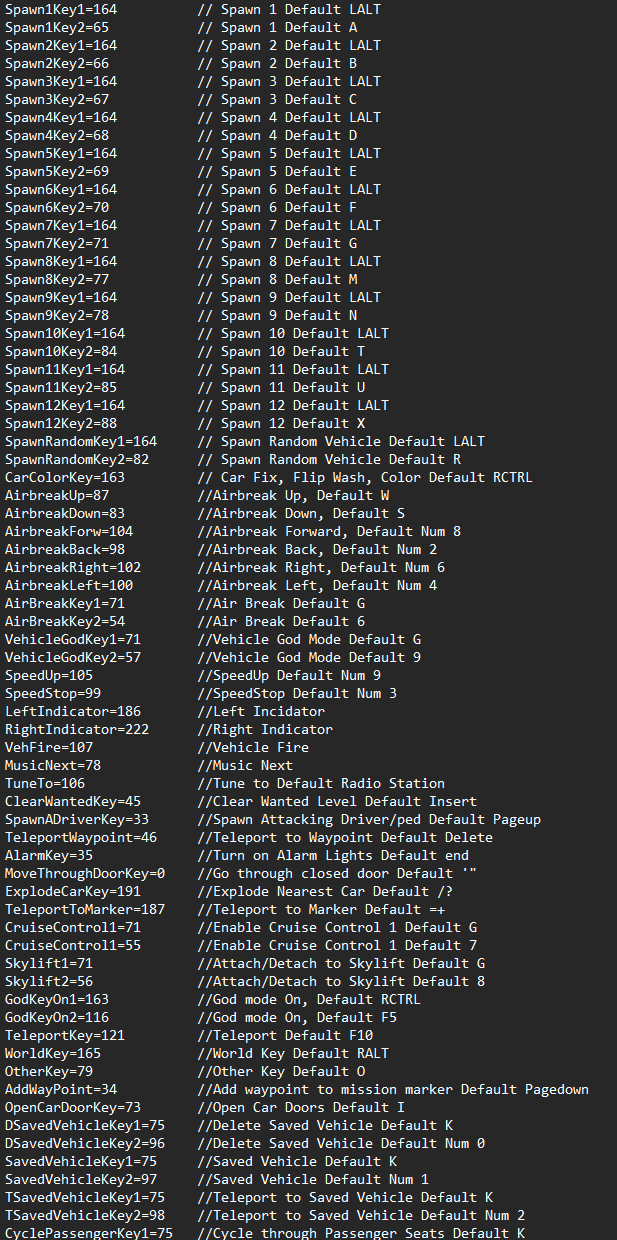Click the AirbreakForw=104 line
This screenshot has width=617, height=1240.
69,531
